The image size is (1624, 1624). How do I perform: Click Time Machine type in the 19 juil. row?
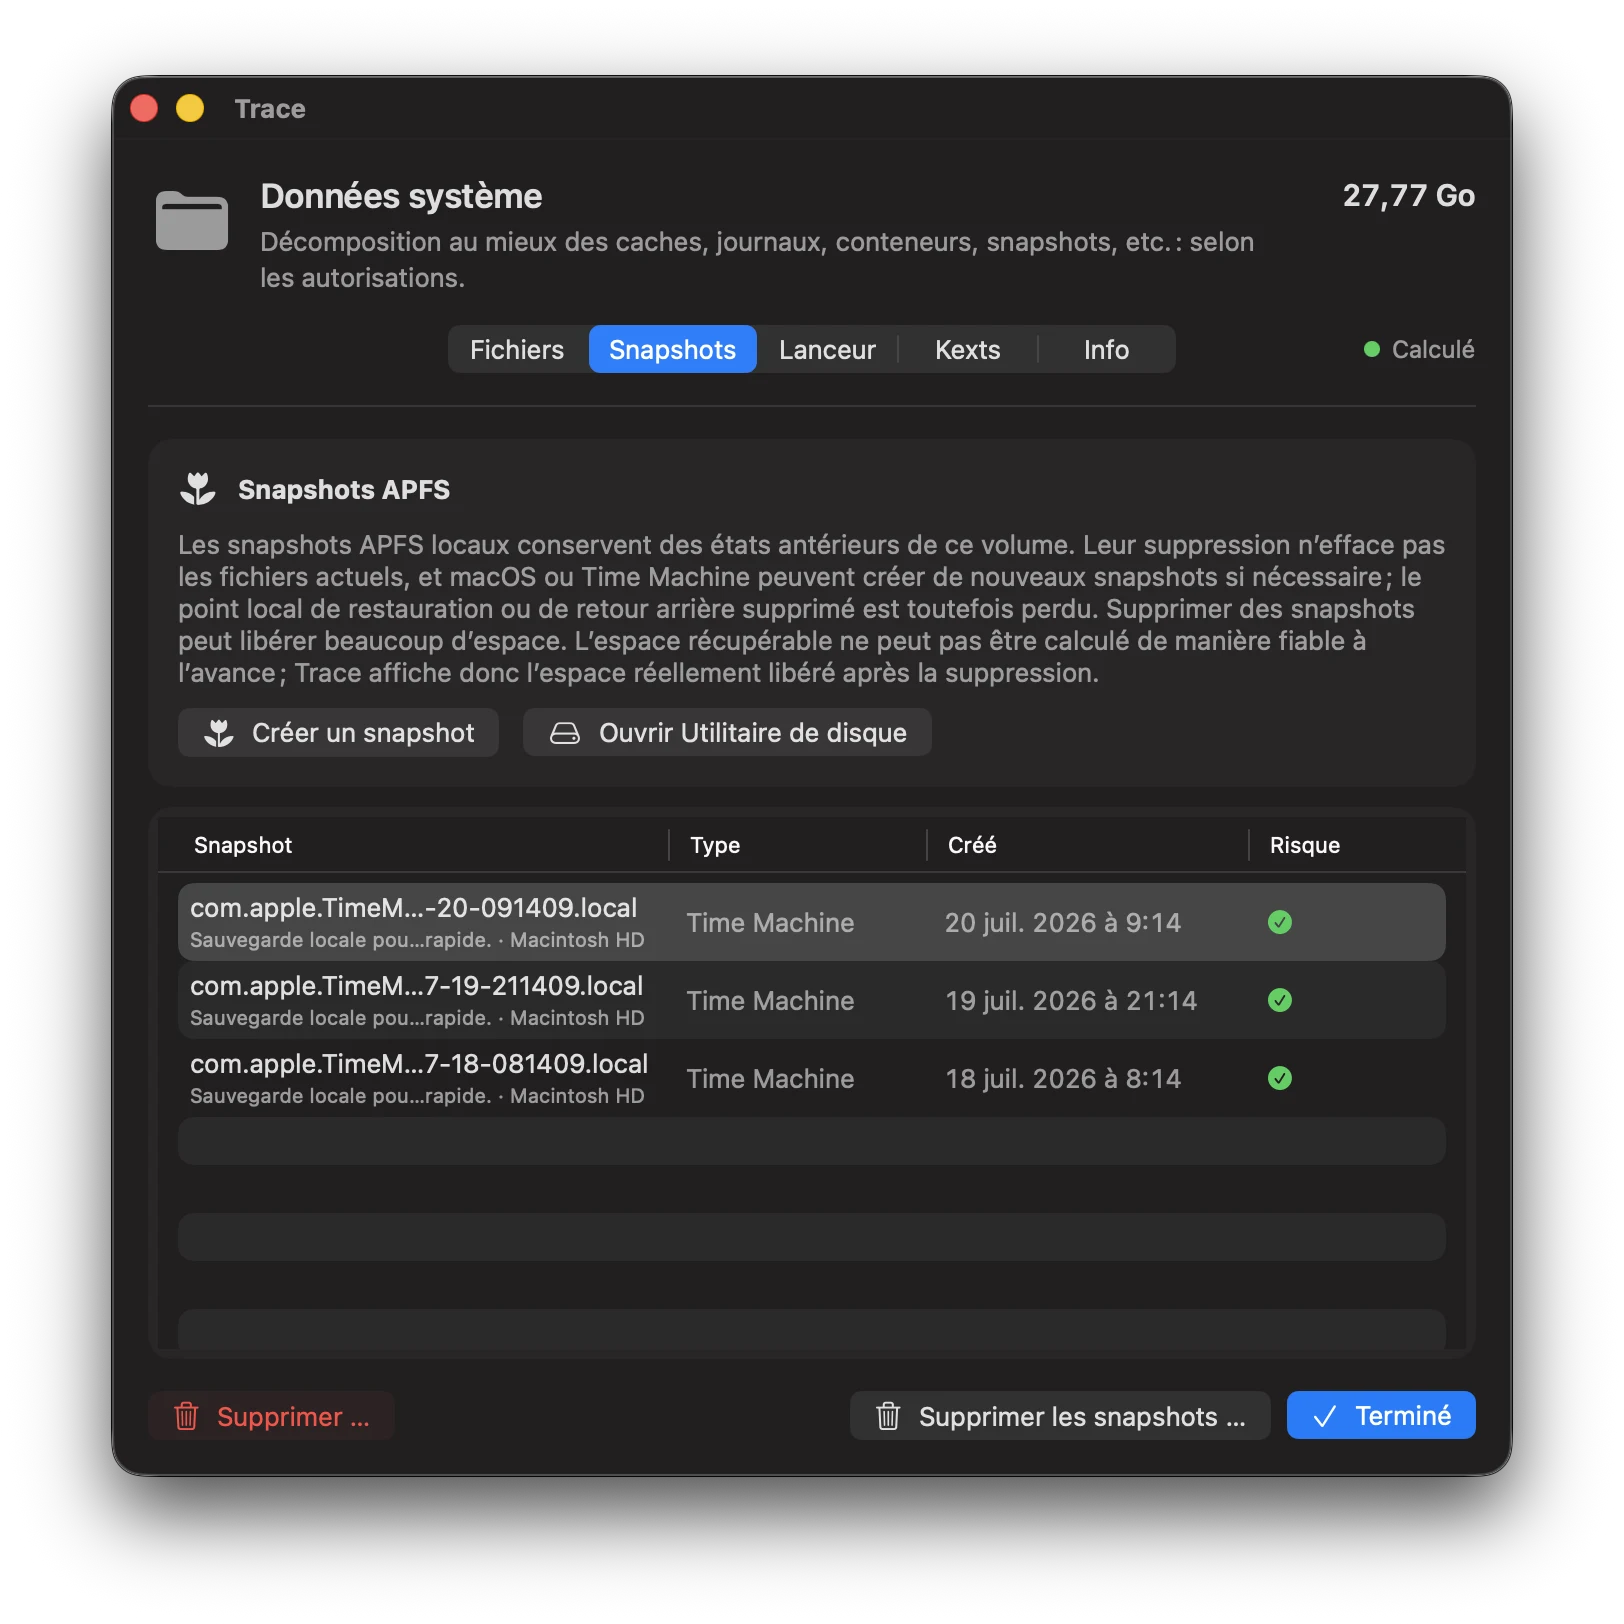(x=770, y=1000)
